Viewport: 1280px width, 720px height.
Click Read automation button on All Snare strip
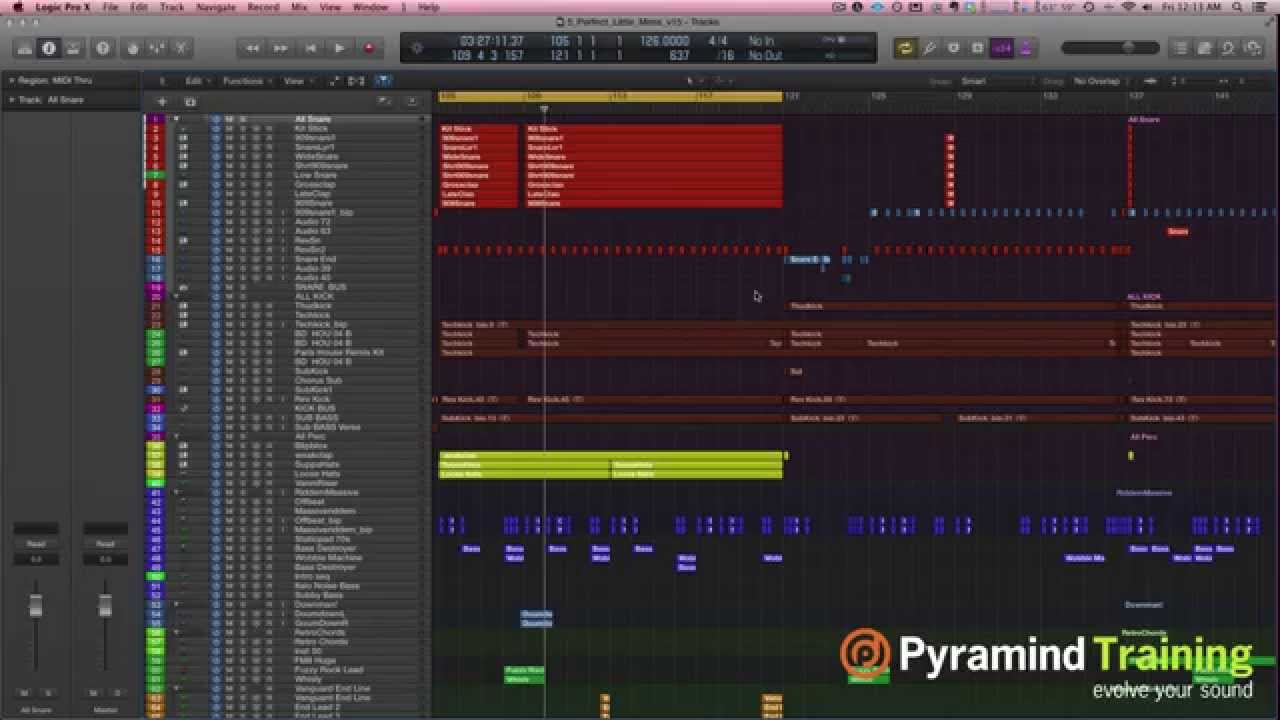coord(36,544)
